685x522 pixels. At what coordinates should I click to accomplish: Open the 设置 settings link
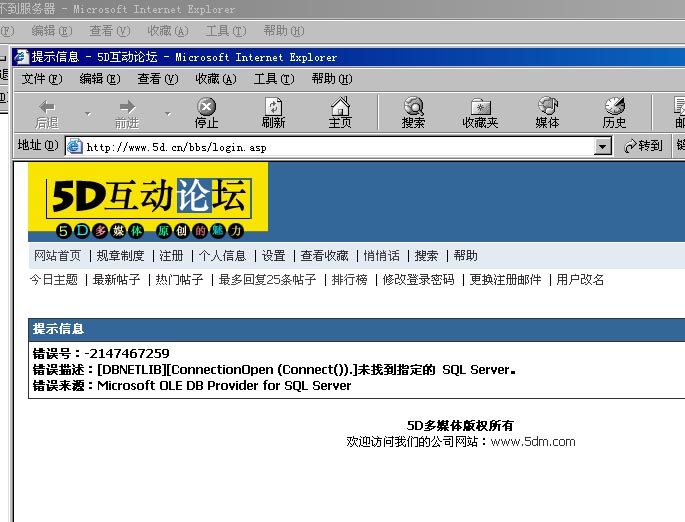click(273, 256)
